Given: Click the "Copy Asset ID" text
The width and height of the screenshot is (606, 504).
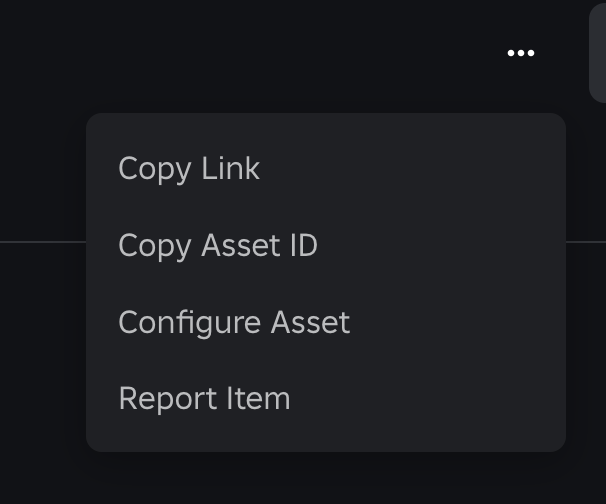Looking at the screenshot, I should tap(218, 245).
